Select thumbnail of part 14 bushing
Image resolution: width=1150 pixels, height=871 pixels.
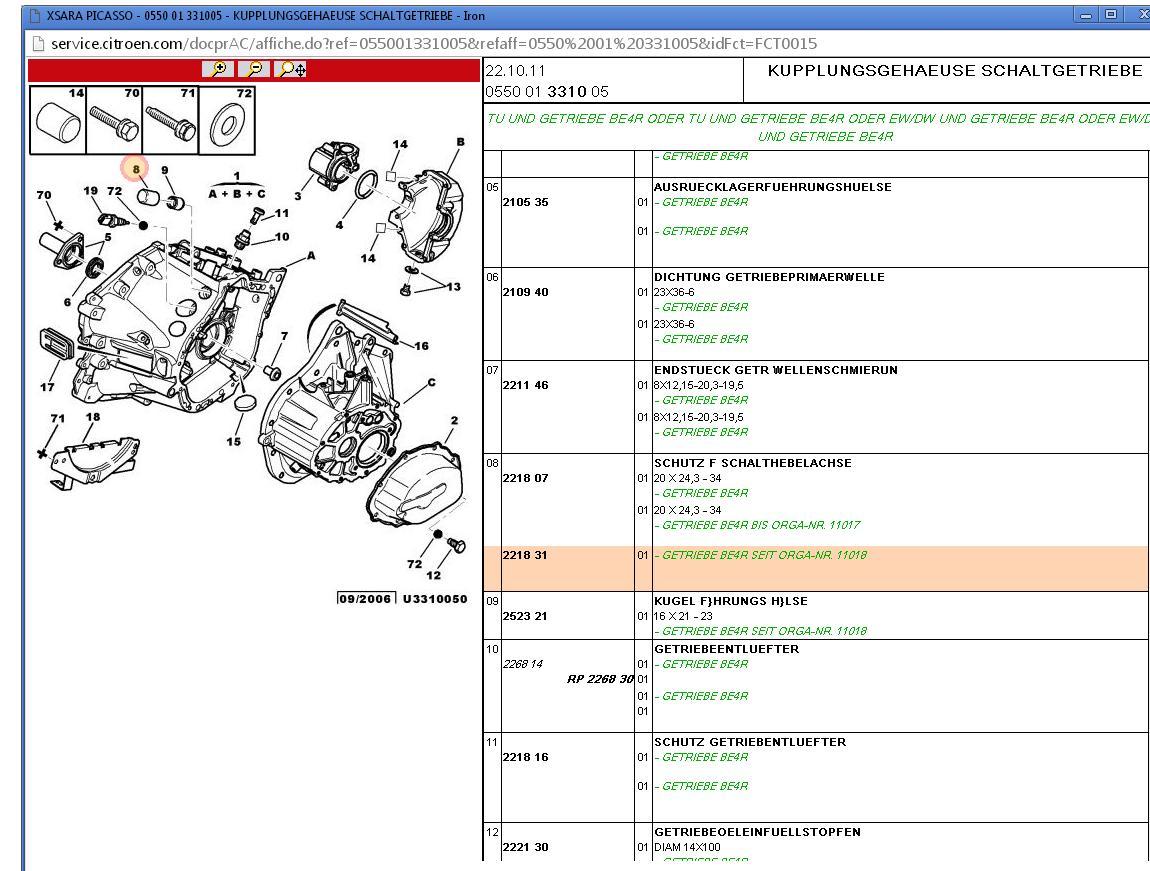(x=58, y=120)
